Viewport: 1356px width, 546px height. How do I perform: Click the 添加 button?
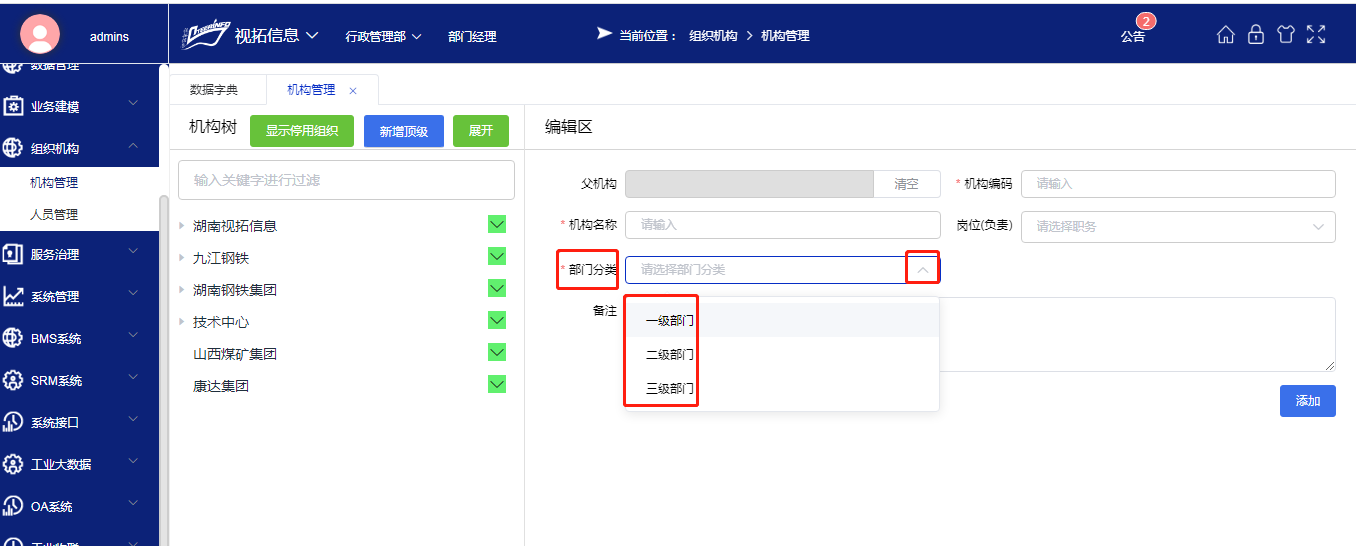tap(1308, 400)
